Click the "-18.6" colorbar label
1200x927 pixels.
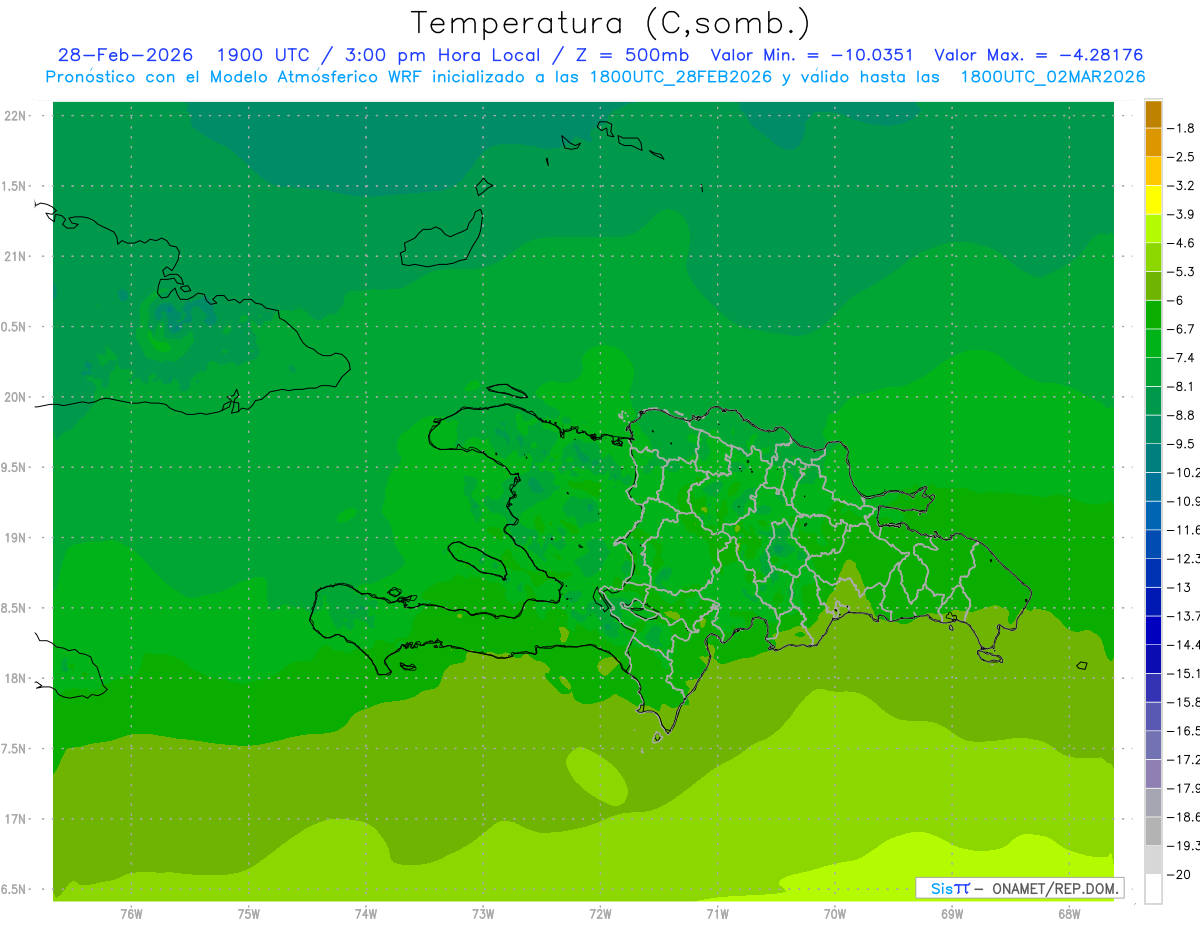pyautogui.click(x=1183, y=817)
